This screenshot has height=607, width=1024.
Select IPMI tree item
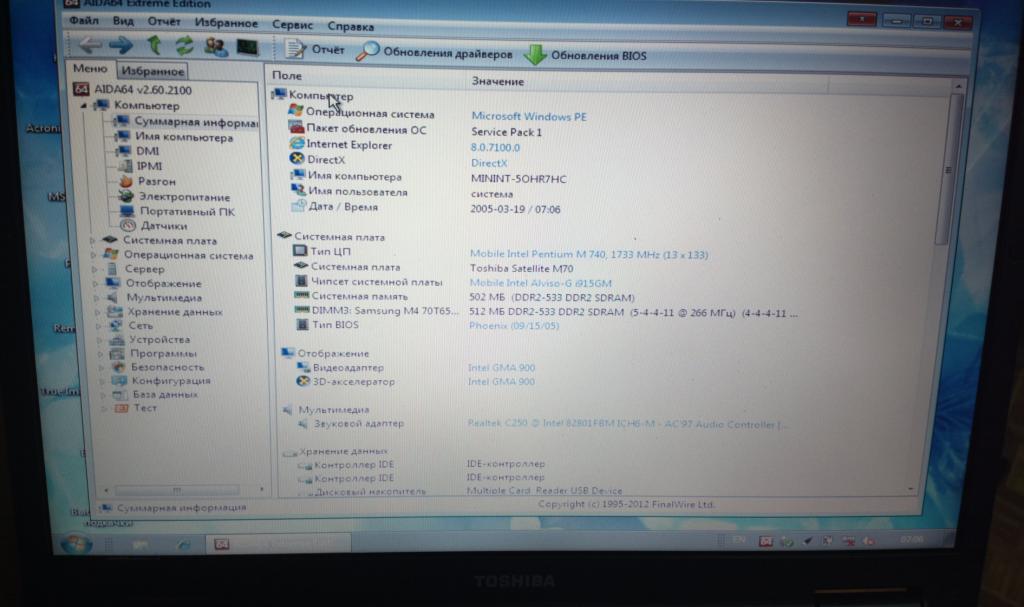(140, 166)
